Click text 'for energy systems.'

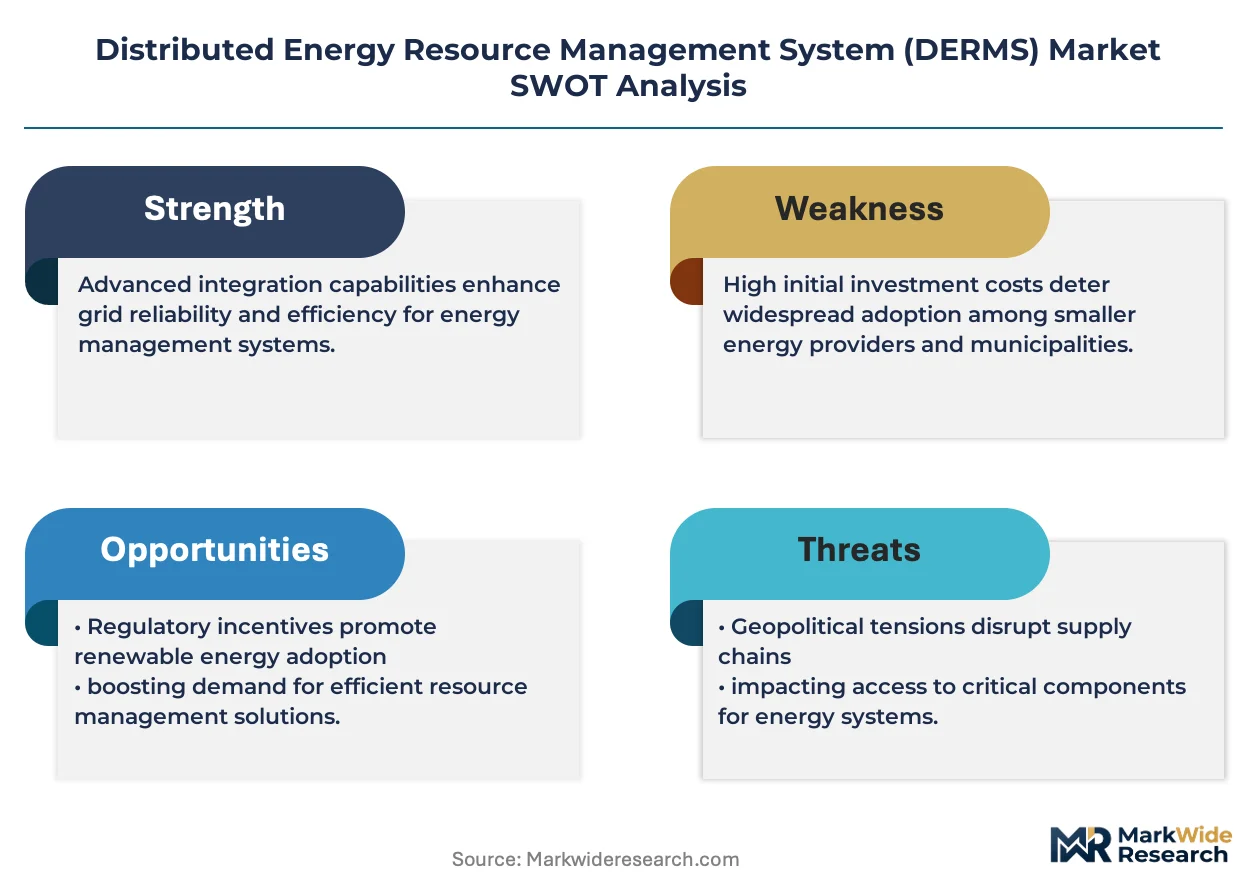pyautogui.click(x=828, y=717)
